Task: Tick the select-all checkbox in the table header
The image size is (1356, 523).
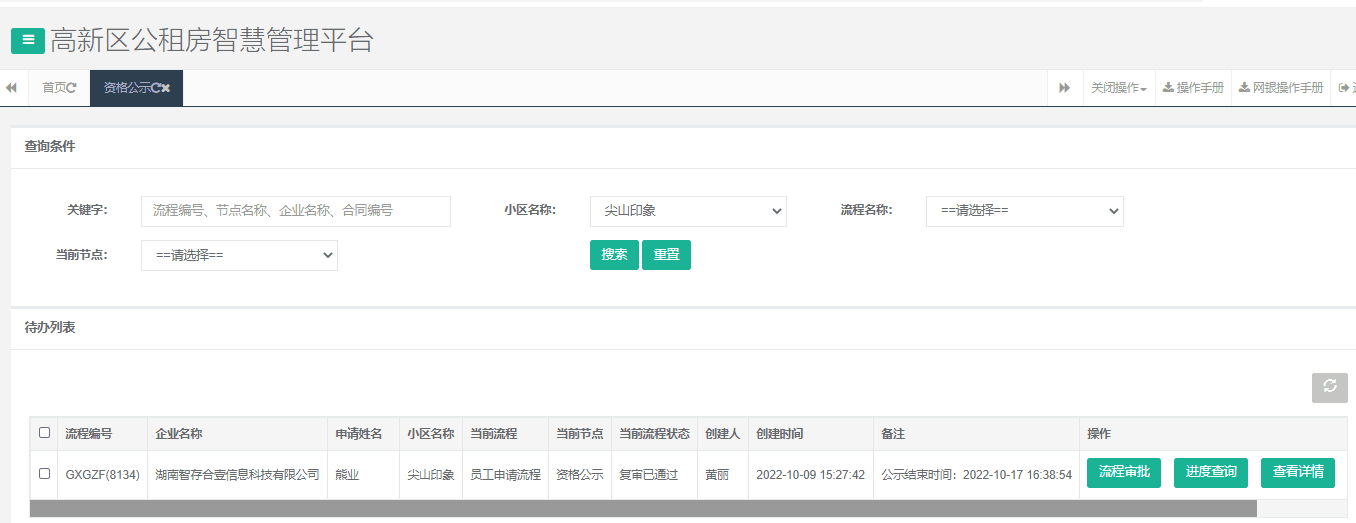Action: coord(44,433)
